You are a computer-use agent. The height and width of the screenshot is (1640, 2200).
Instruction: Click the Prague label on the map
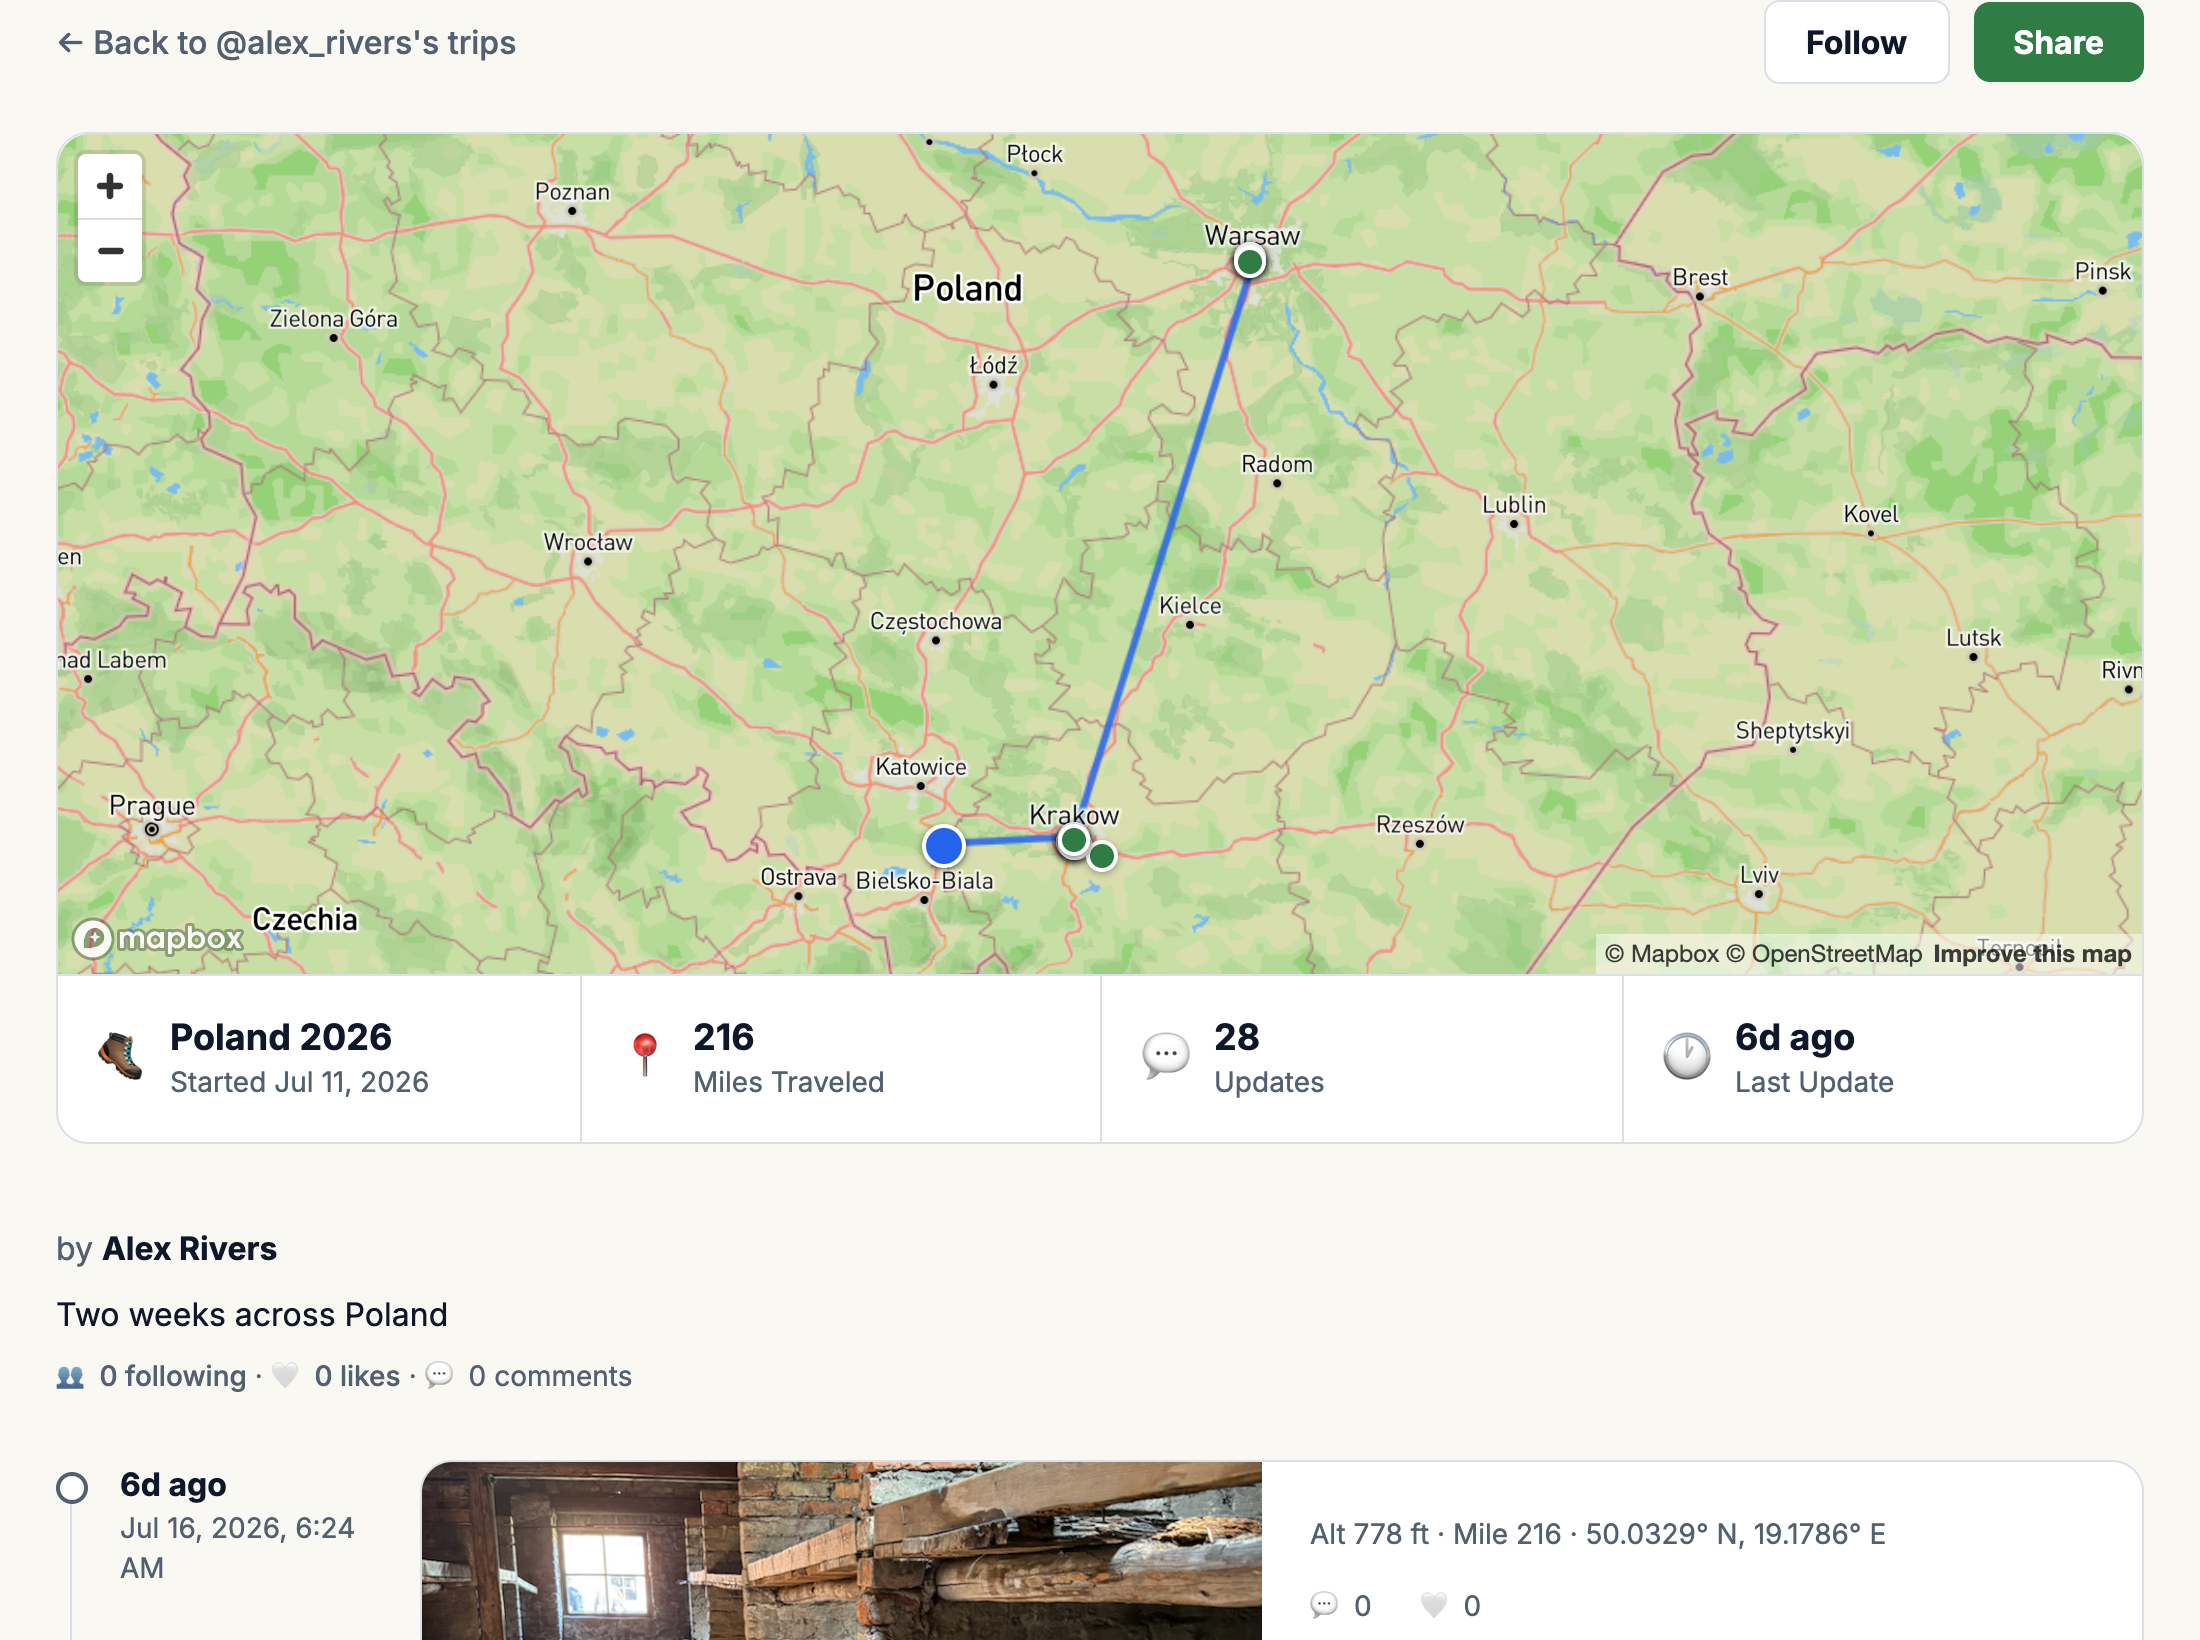152,806
